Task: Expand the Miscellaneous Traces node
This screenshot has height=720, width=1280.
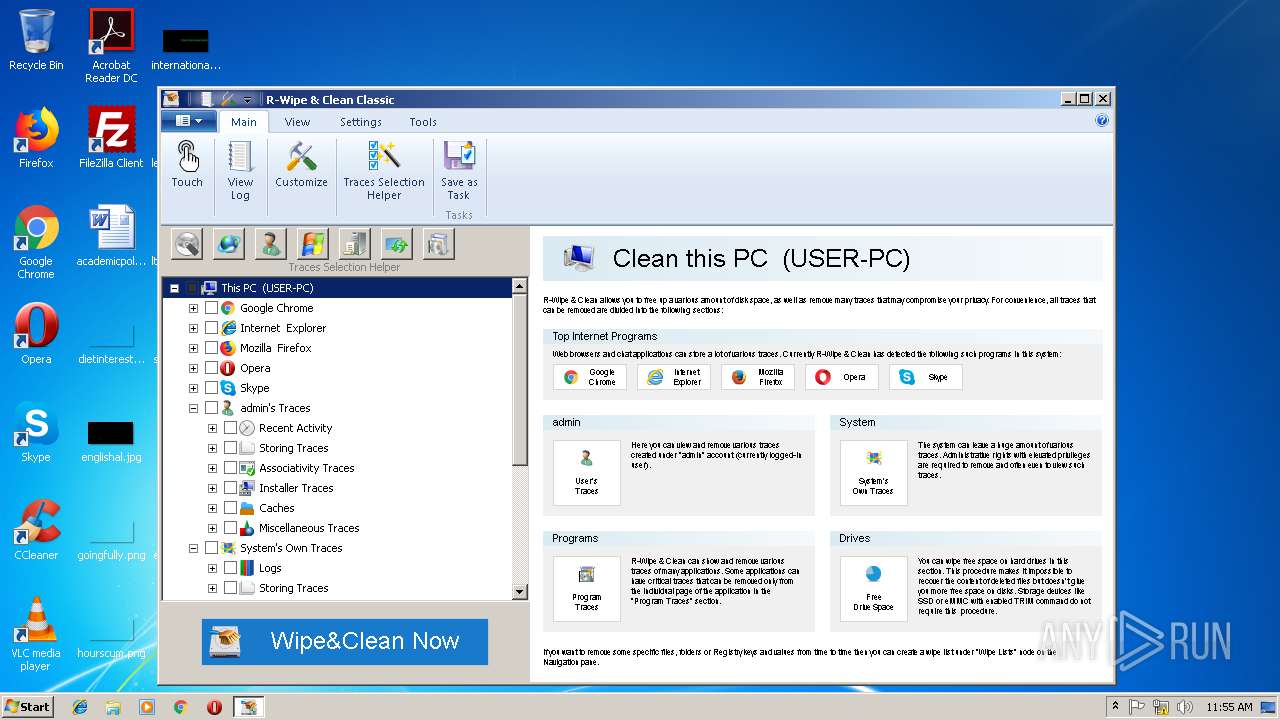Action: click(212, 528)
